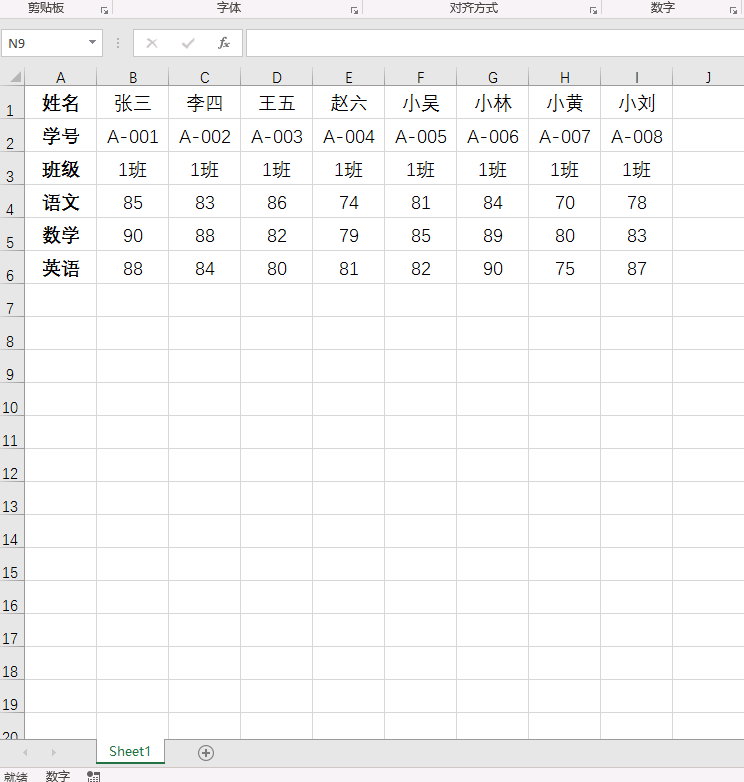The image size is (744, 782).
Task: Click 小刘's 英语 score 87
Action: [x=637, y=268]
